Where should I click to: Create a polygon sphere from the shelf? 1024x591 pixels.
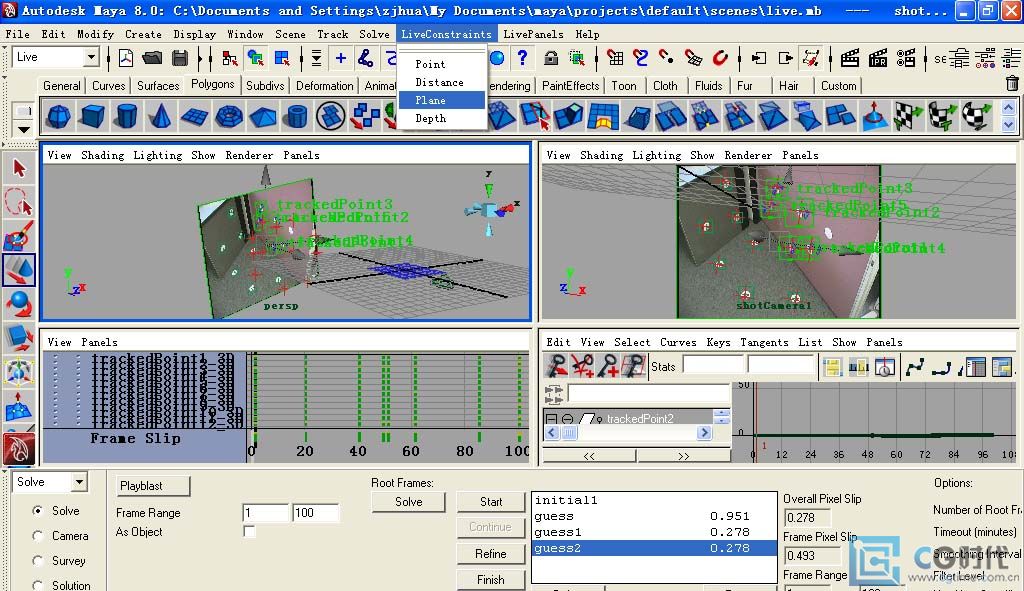coord(59,117)
